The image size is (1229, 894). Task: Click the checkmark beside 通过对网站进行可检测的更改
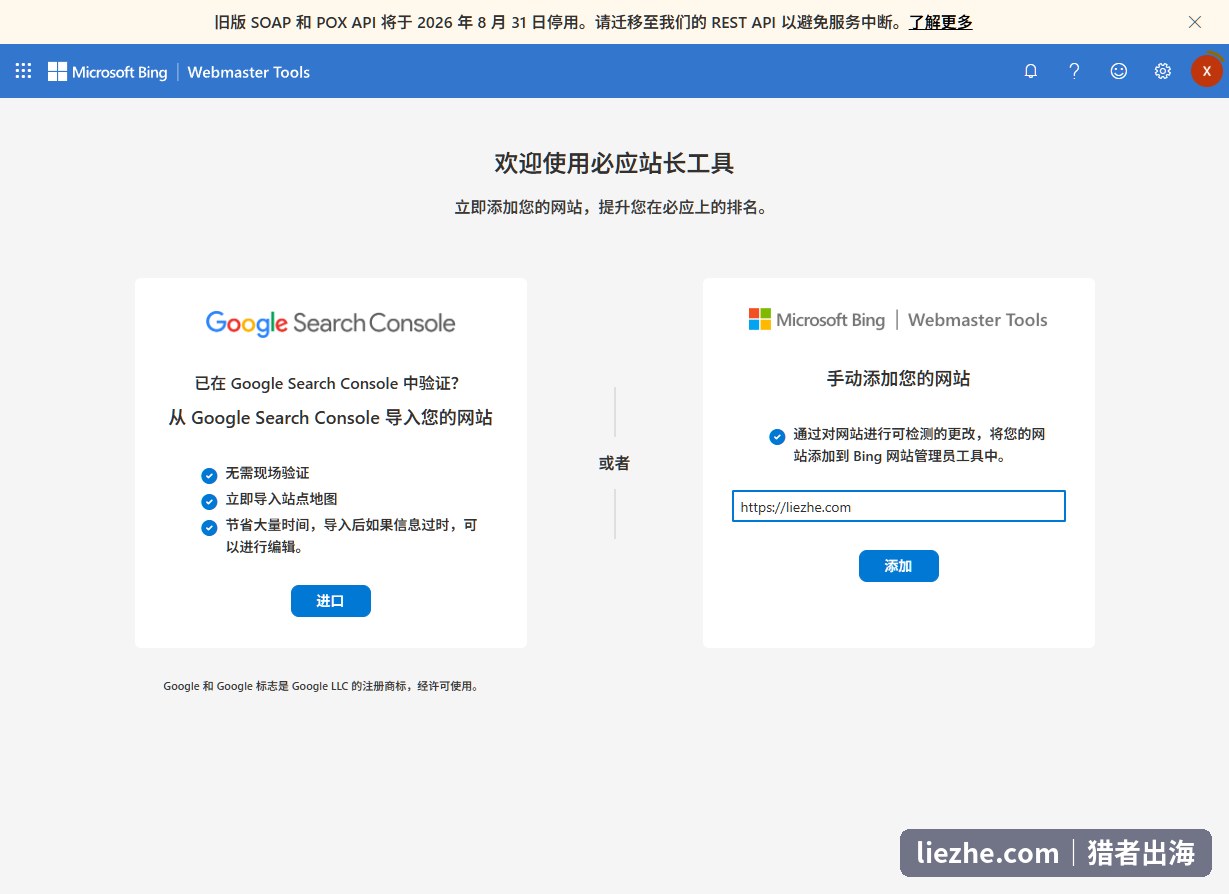[x=777, y=437]
